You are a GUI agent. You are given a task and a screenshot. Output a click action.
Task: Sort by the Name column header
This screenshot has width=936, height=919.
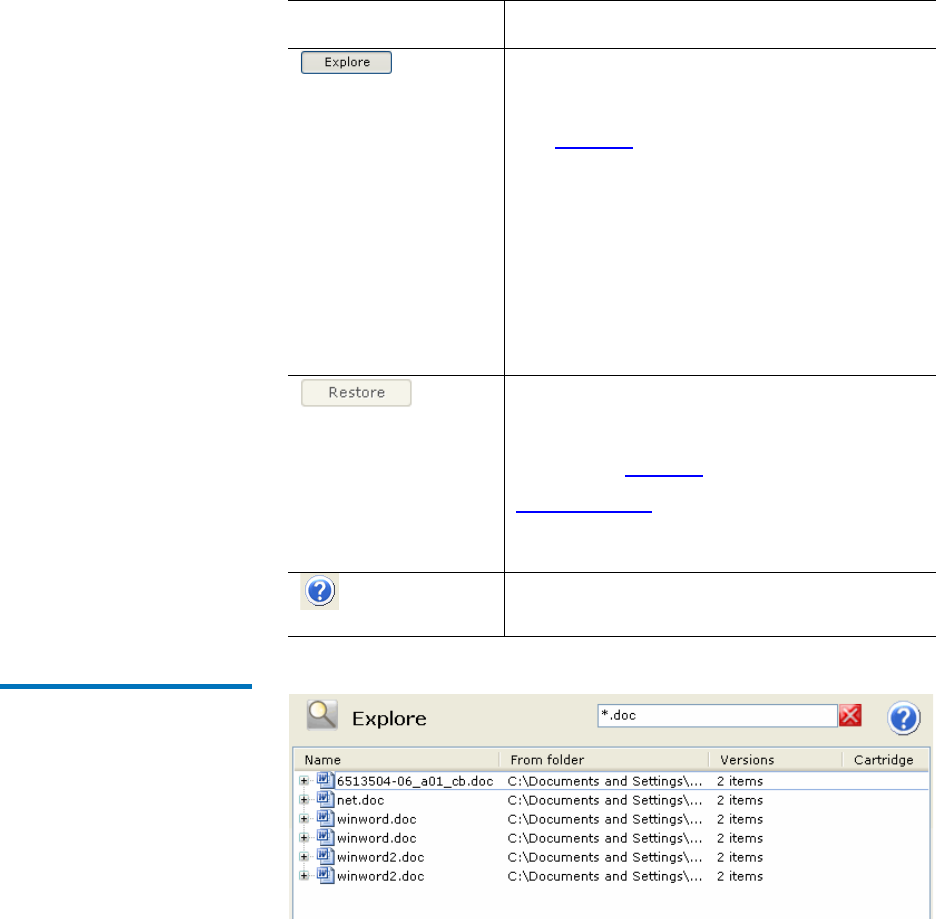396,760
